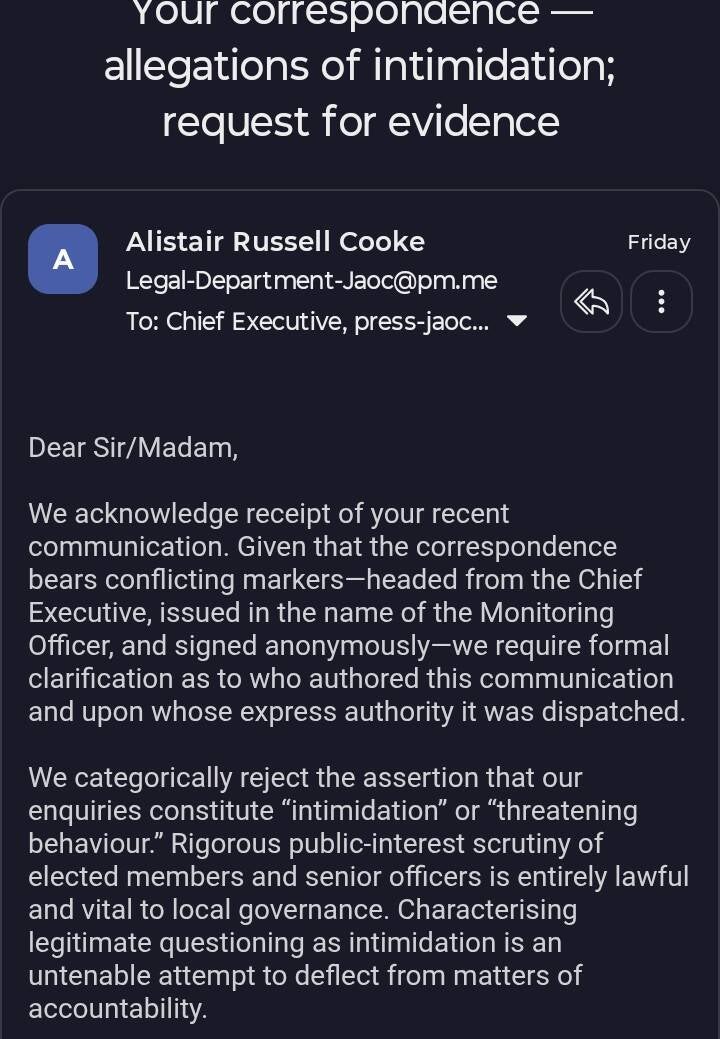Tap the subject line 'allegations of intimidation;'
Image resolution: width=720 pixels, height=1039 pixels.
coord(360,66)
